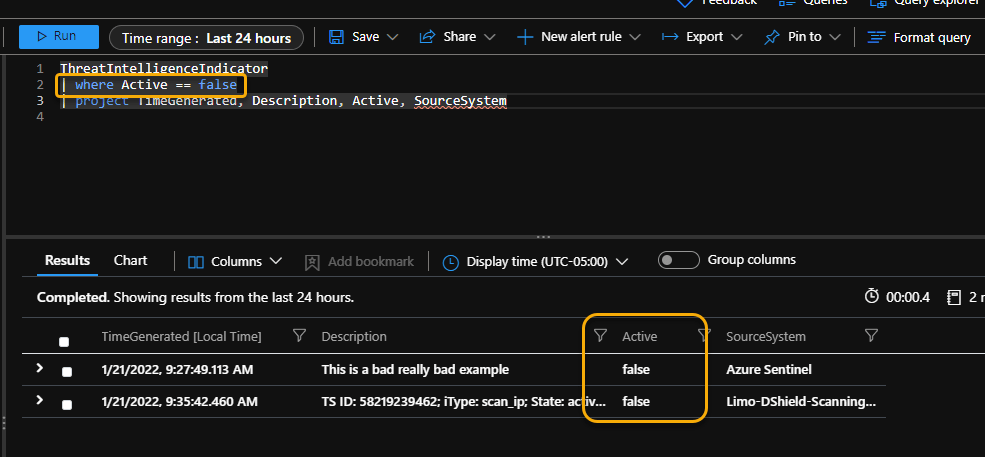
Task: Click the query duration stopwatch icon
Action: coord(872,296)
